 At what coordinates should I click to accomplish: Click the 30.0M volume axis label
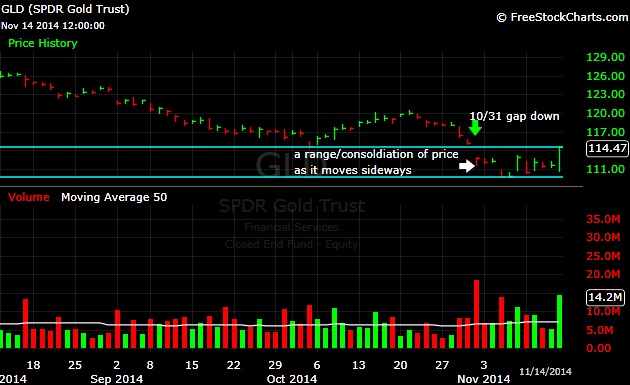click(603, 237)
